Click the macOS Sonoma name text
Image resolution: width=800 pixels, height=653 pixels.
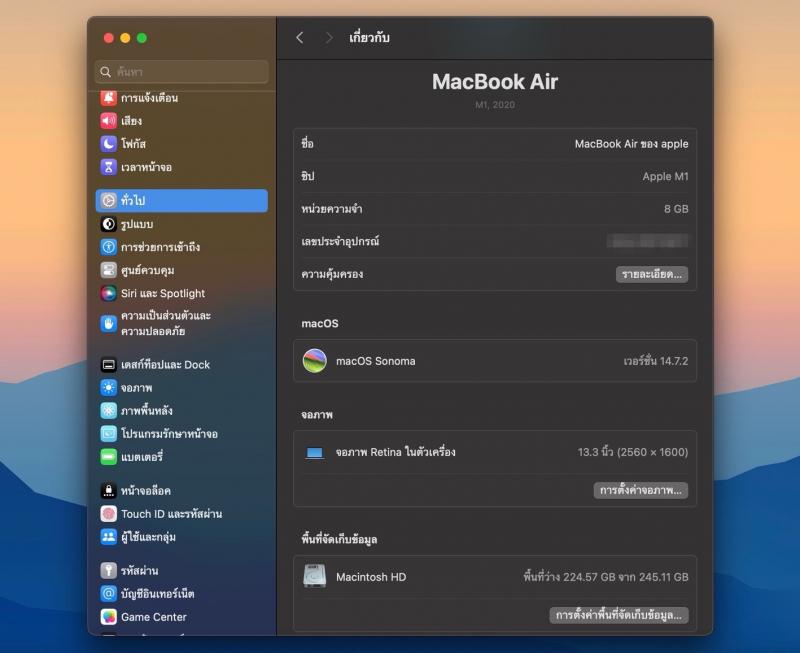376,361
